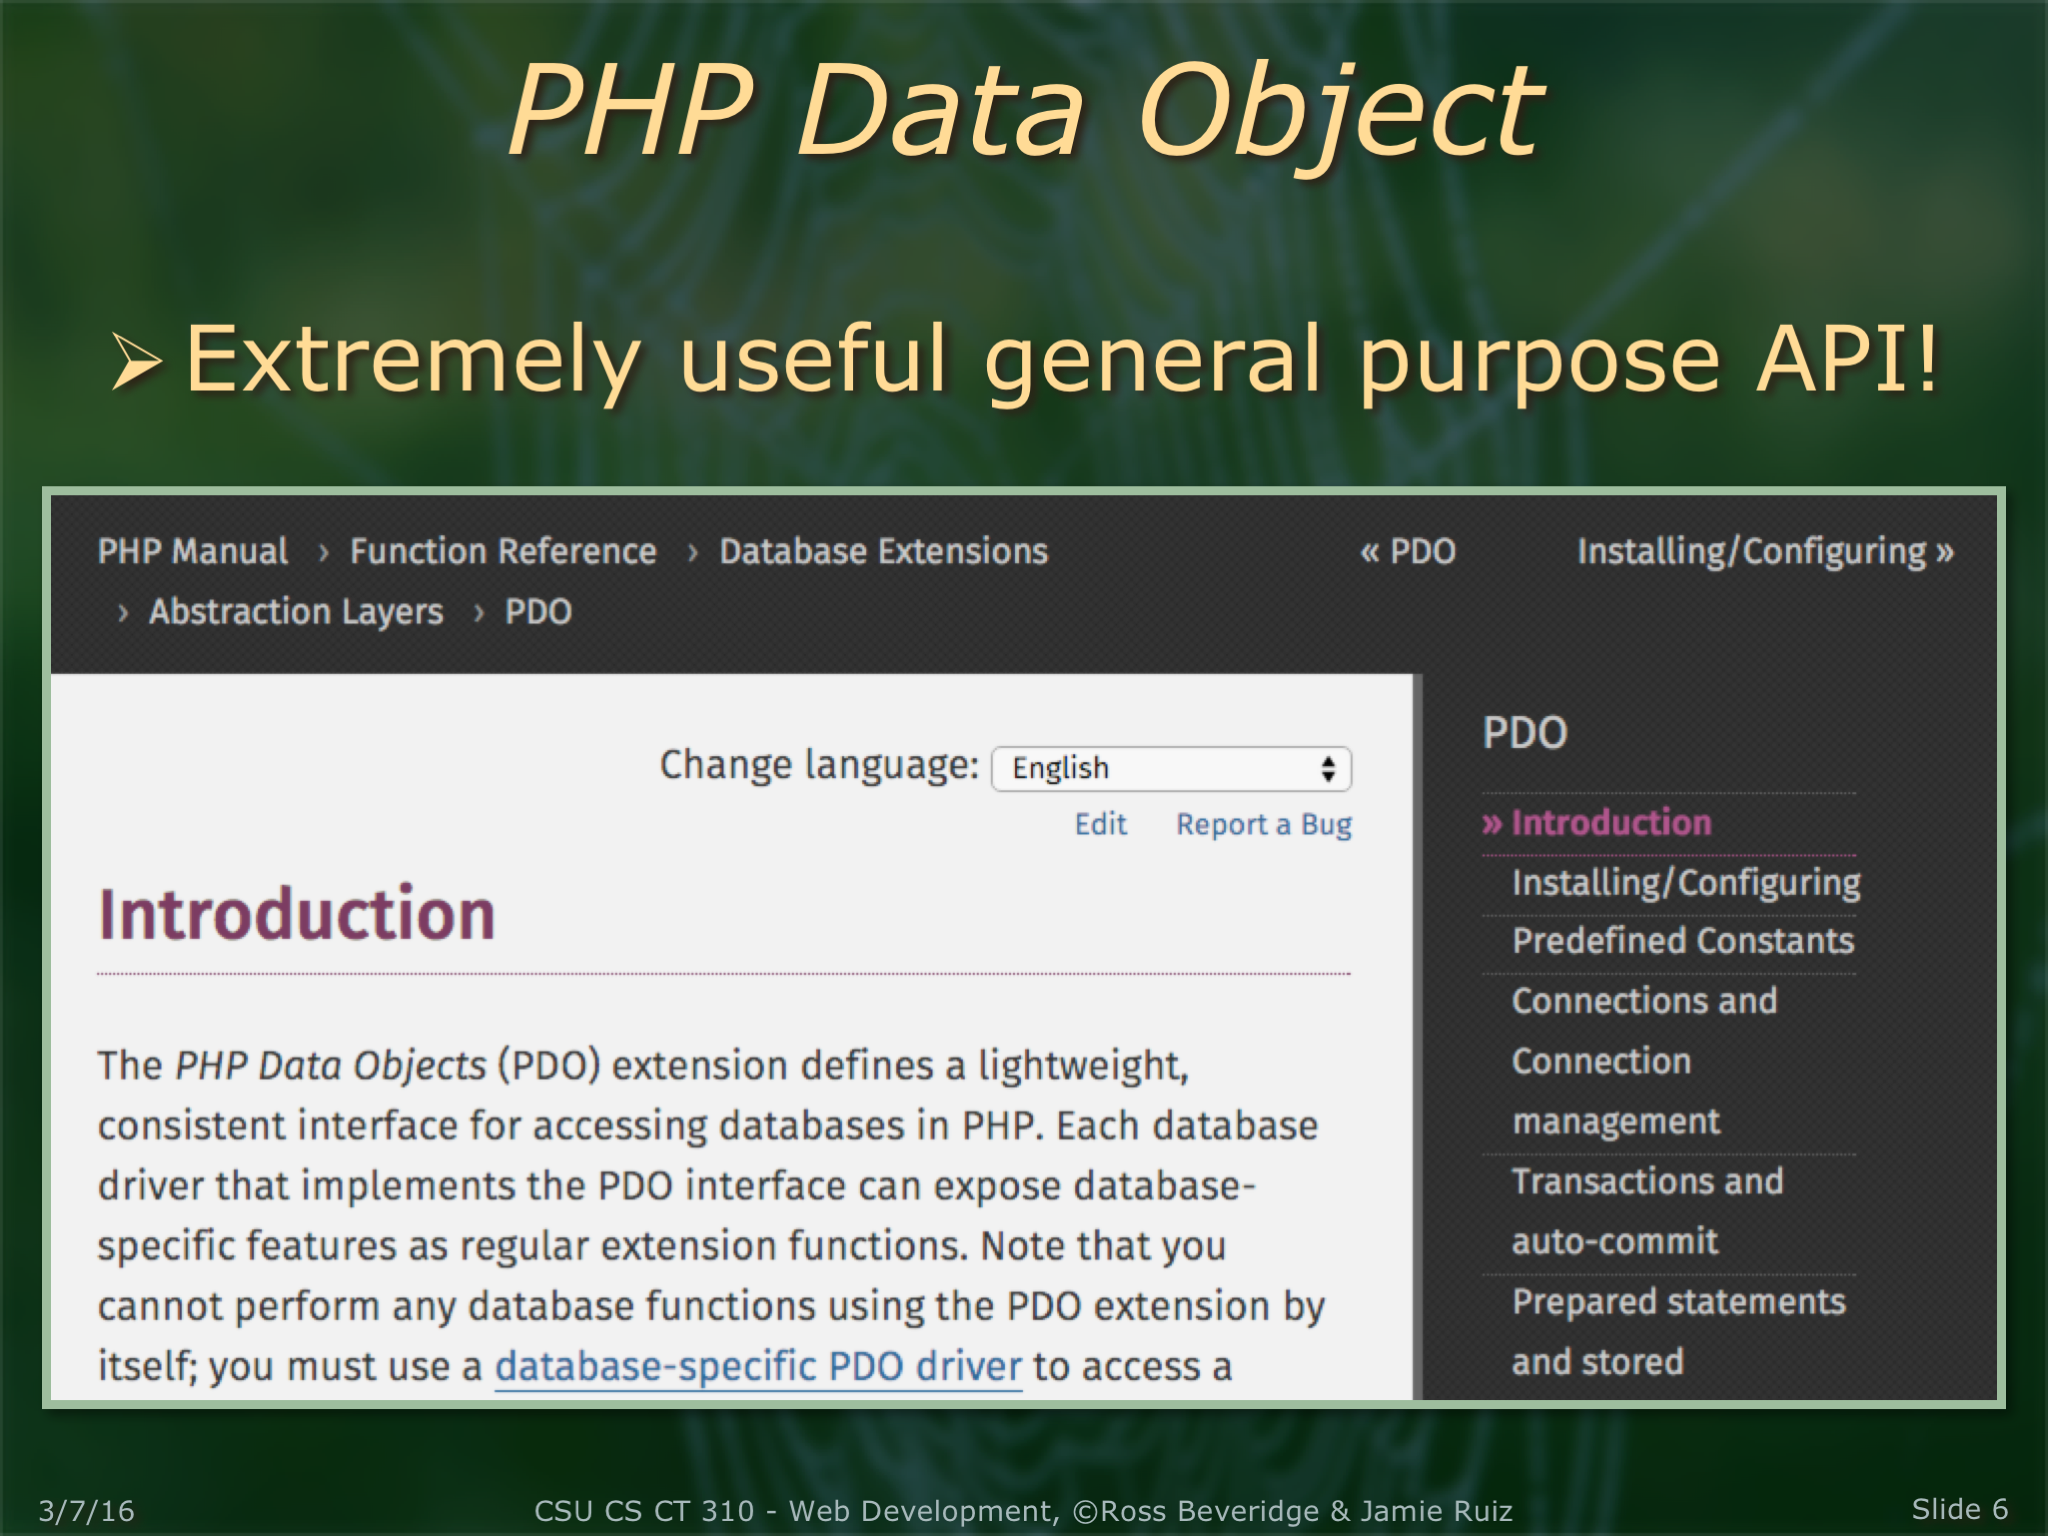This screenshot has width=2048, height=1536.
Task: Click the Introduction page heading
Action: [297, 914]
